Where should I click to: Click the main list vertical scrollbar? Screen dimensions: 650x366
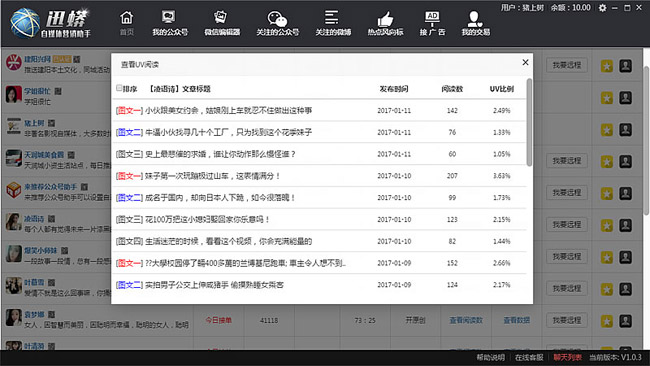(646, 140)
